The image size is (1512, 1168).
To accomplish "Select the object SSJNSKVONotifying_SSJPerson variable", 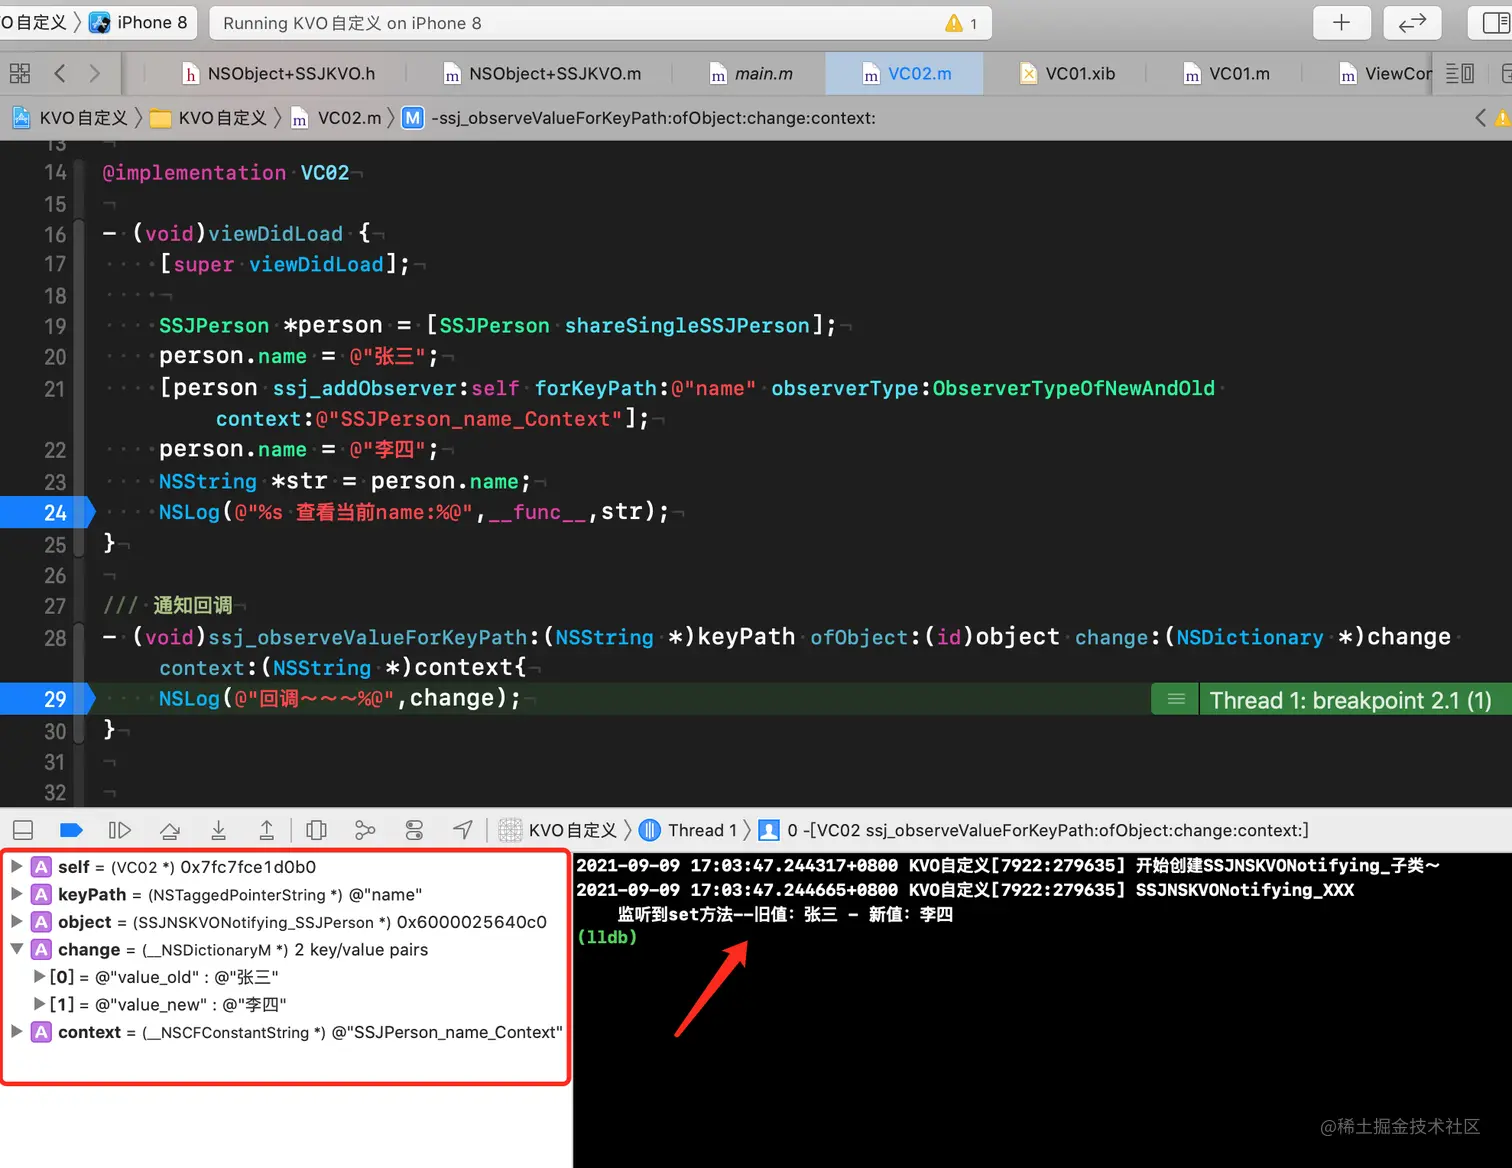I will coord(302,922).
